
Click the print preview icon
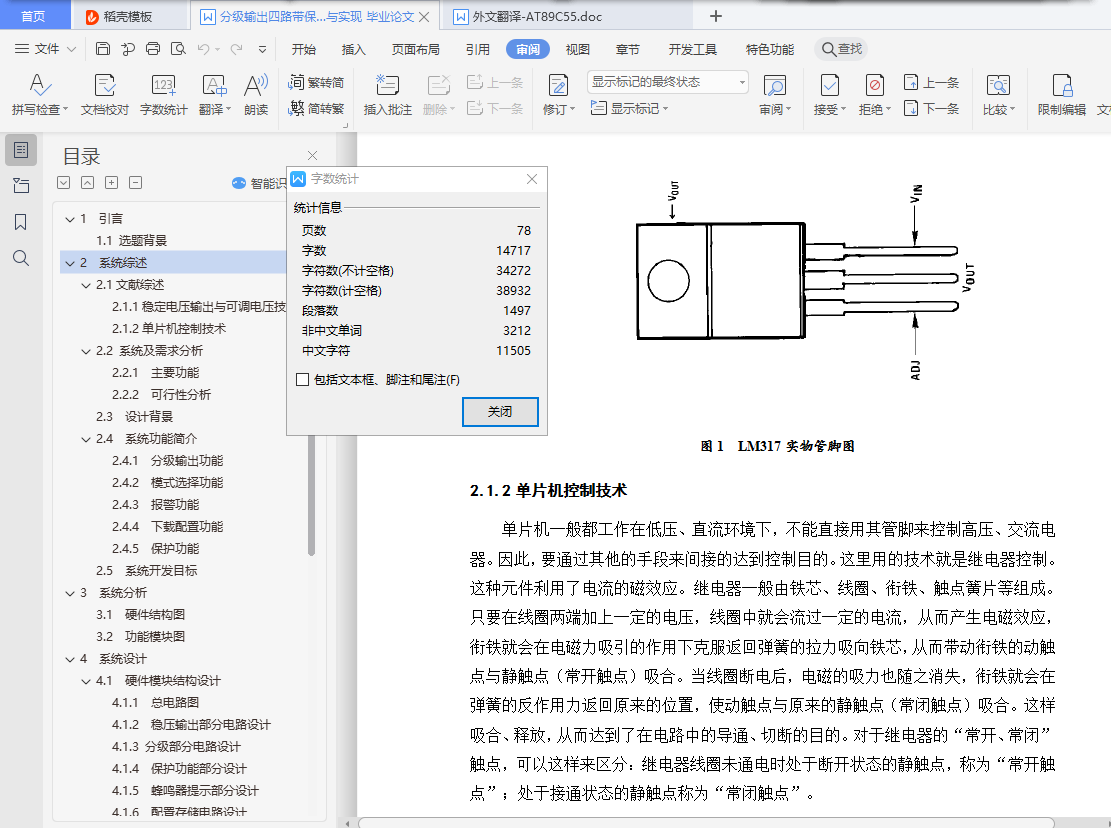(179, 49)
